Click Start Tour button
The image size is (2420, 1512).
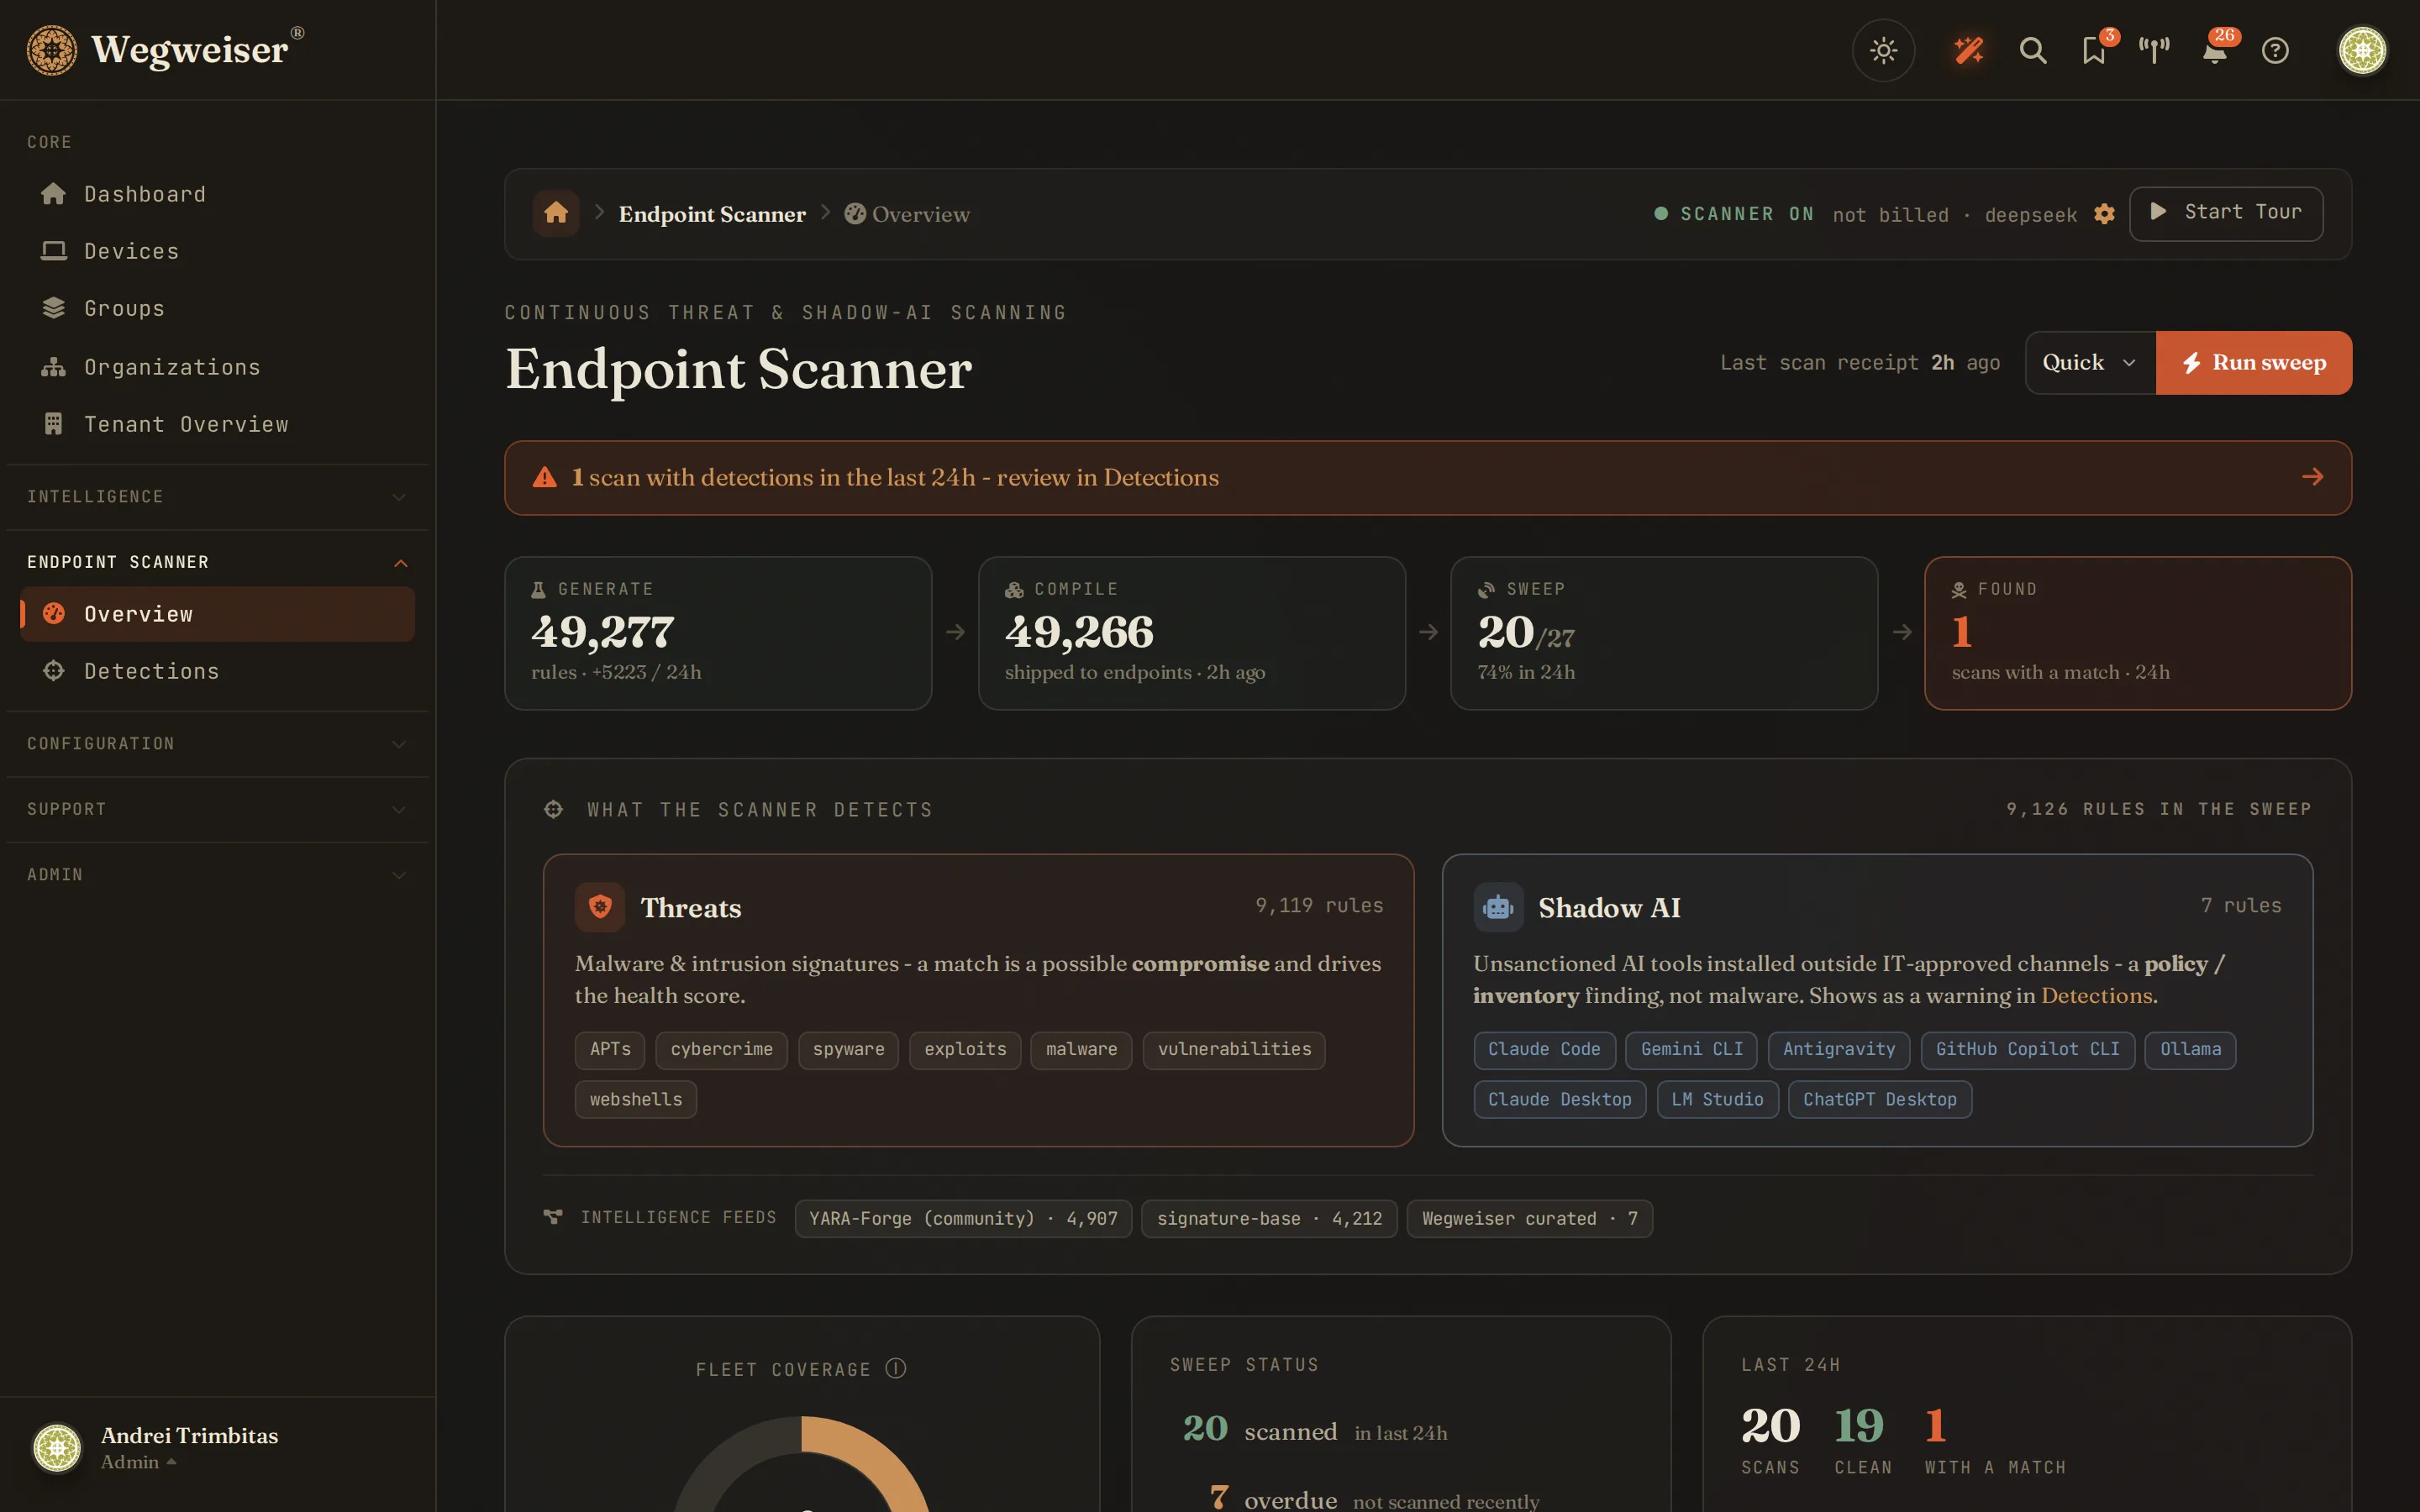pyautogui.click(x=2226, y=213)
